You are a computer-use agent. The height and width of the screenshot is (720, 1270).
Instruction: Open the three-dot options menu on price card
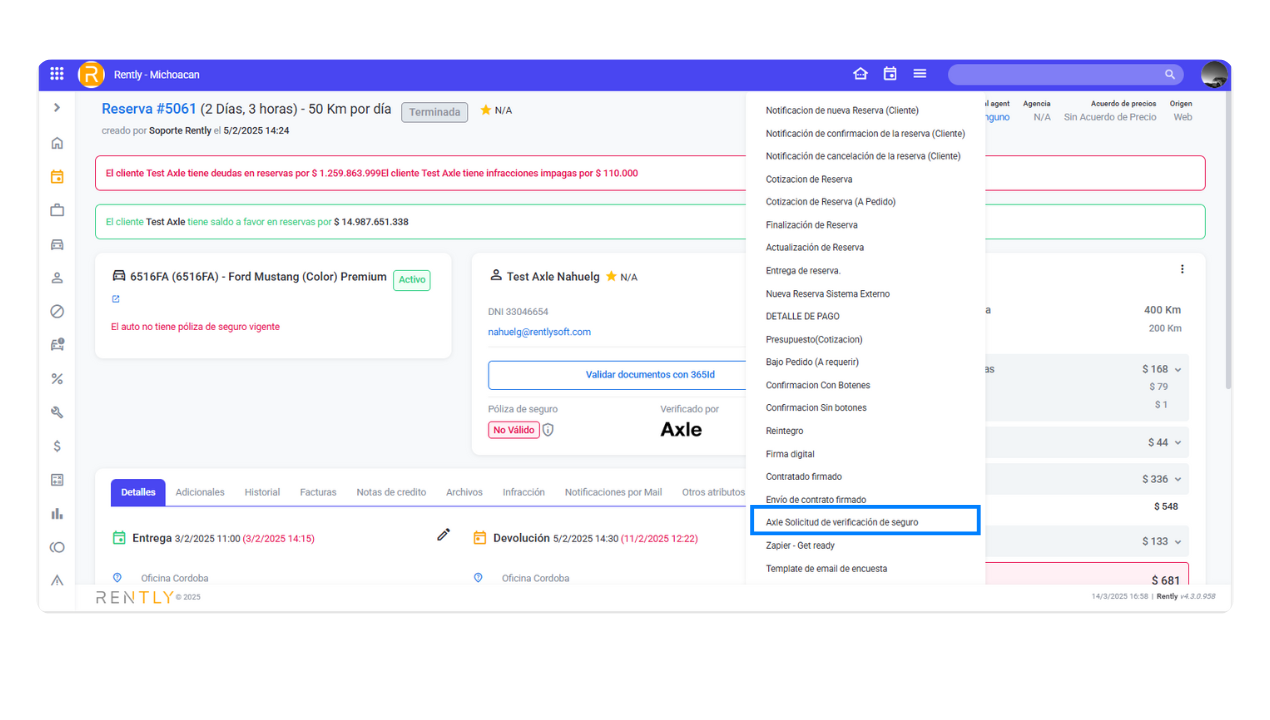pyautogui.click(x=1182, y=269)
